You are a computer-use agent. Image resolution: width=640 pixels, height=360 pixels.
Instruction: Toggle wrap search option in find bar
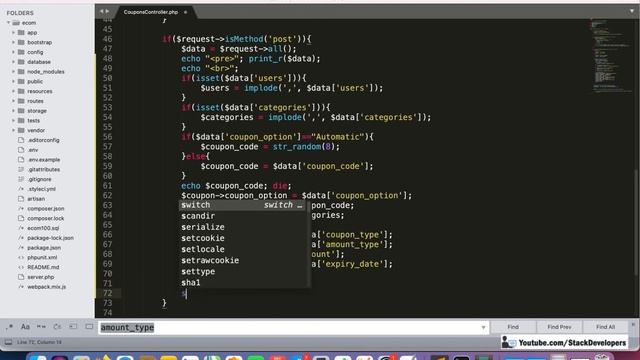57,327
